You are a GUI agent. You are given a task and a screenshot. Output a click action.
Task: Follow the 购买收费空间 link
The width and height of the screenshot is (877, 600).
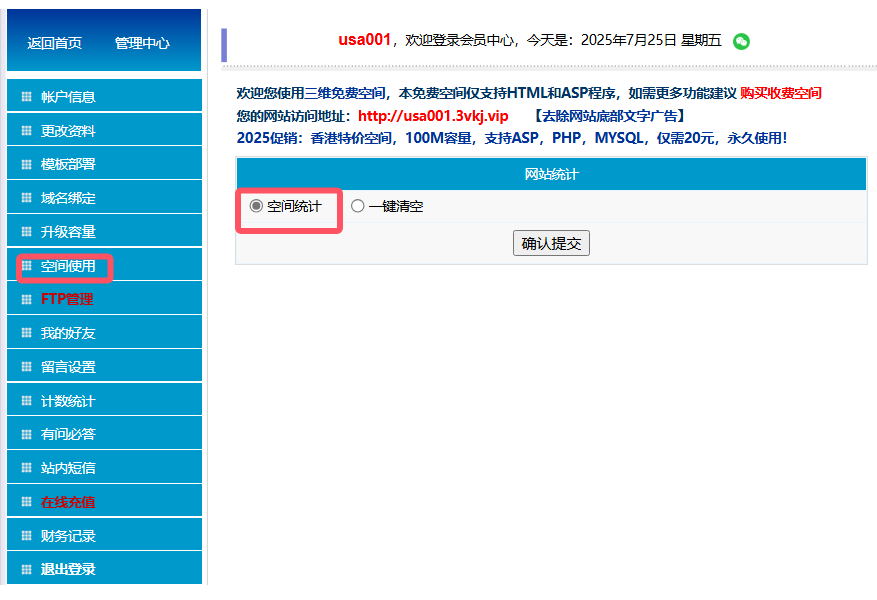point(781,93)
